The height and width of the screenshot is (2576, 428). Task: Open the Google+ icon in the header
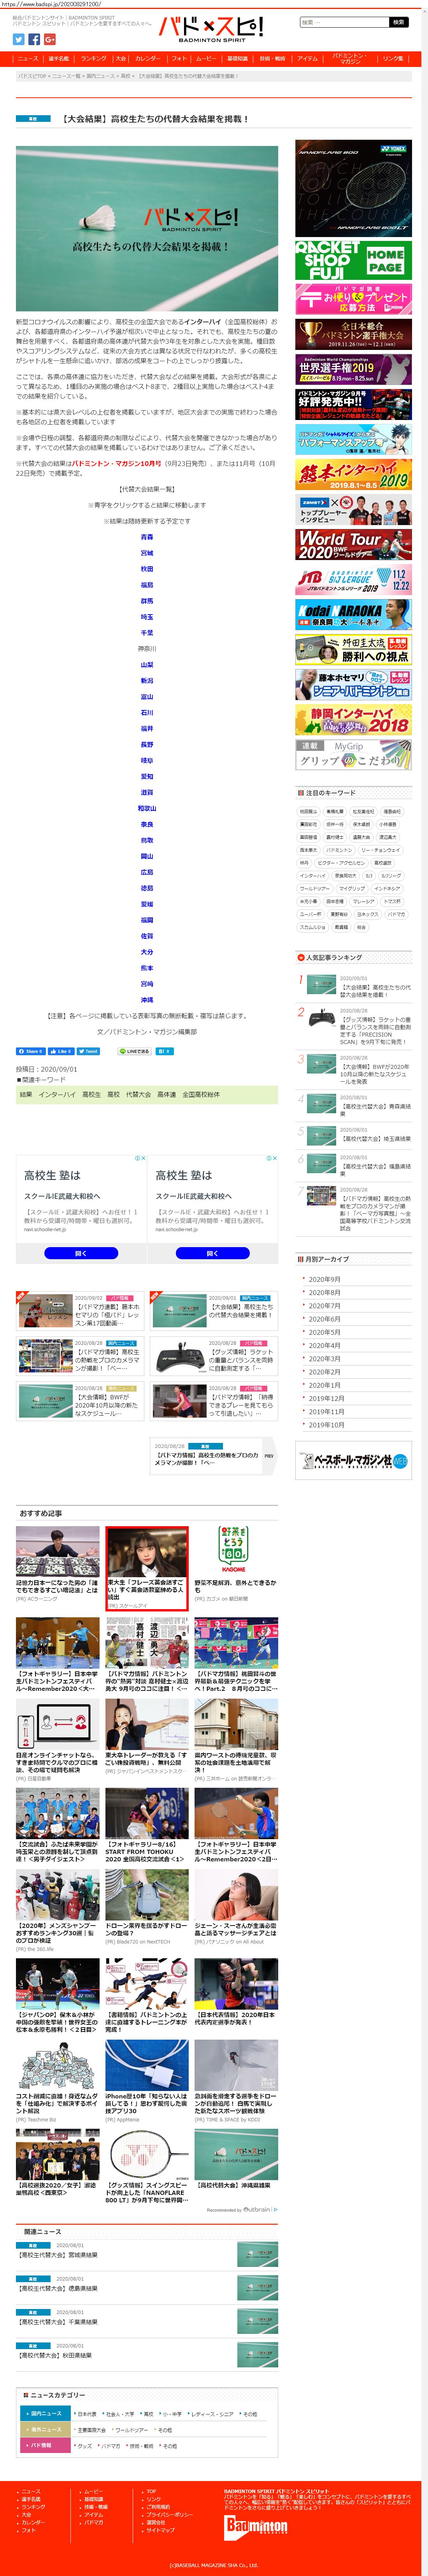tap(50, 39)
